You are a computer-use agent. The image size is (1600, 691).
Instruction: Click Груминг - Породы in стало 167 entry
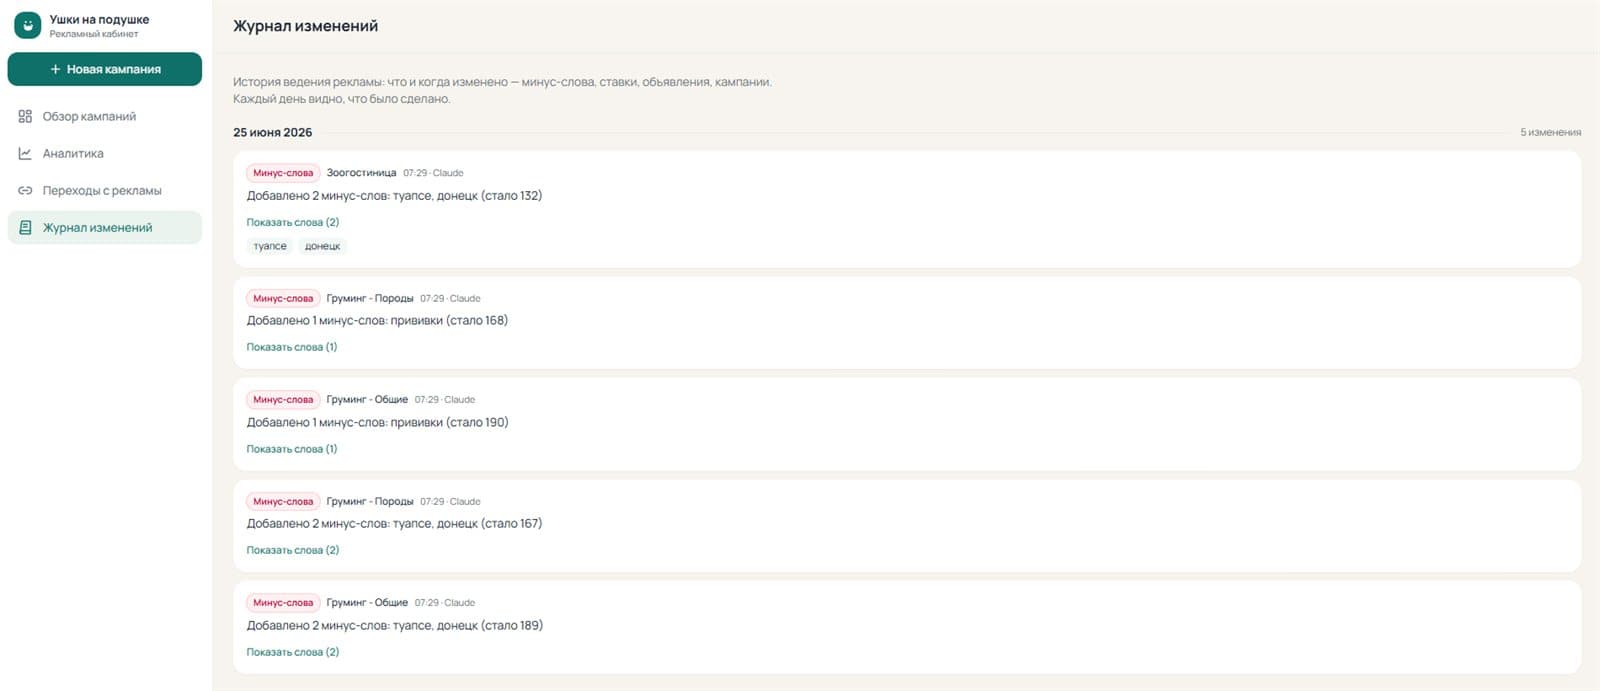370,501
